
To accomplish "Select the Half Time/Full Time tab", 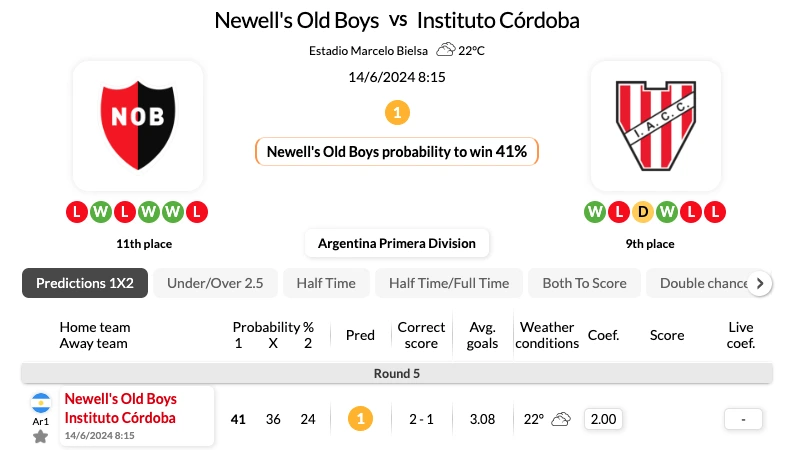I will 449,283.
